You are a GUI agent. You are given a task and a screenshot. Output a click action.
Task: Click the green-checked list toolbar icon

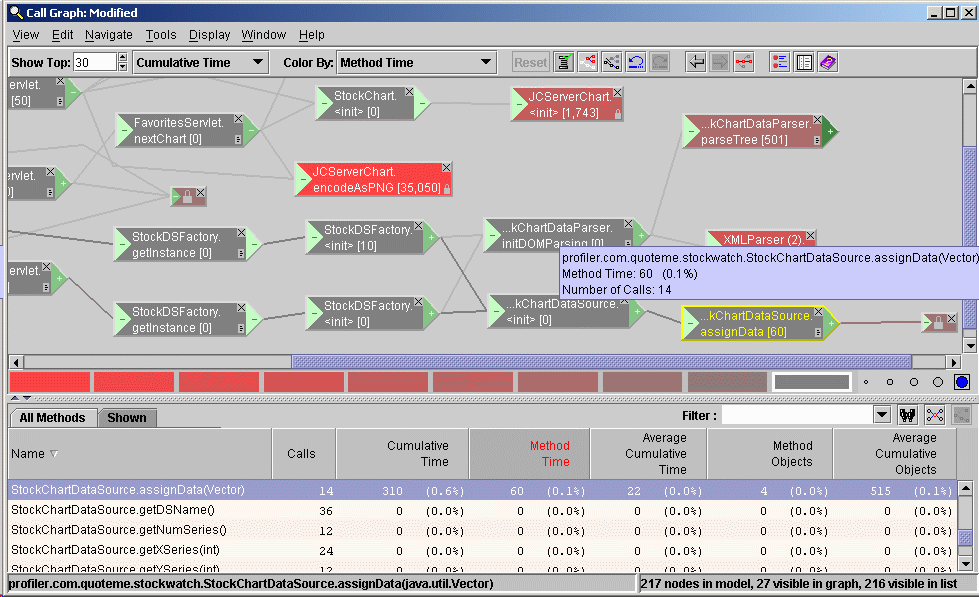[564, 63]
